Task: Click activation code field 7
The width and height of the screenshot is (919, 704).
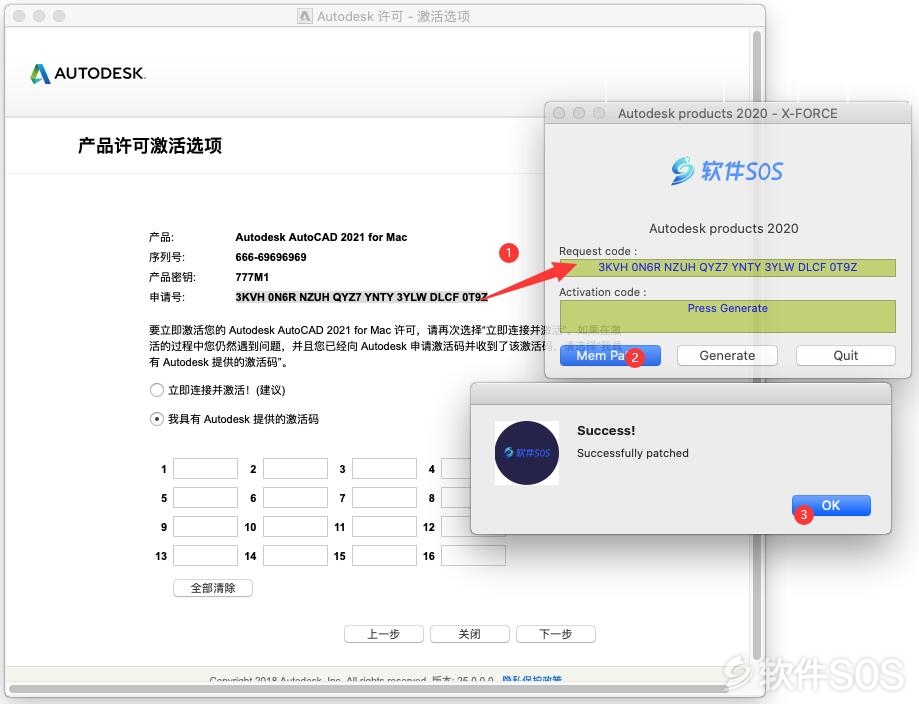Action: point(384,498)
